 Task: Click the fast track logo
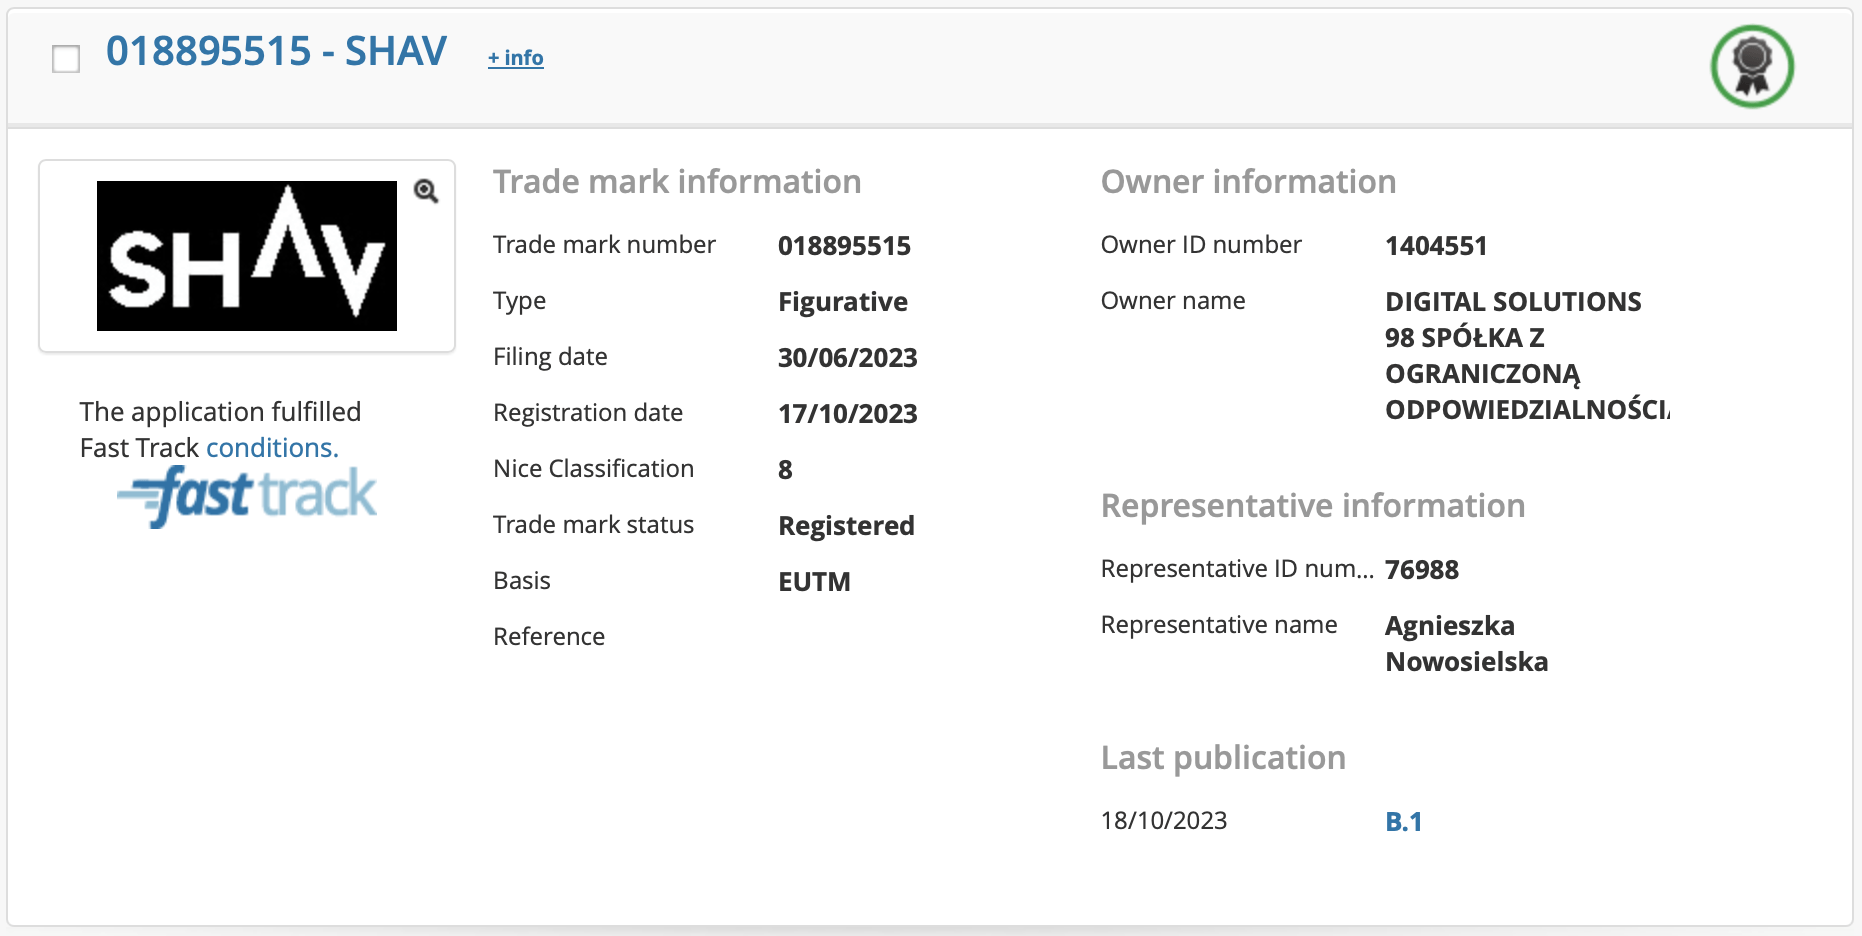[247, 495]
